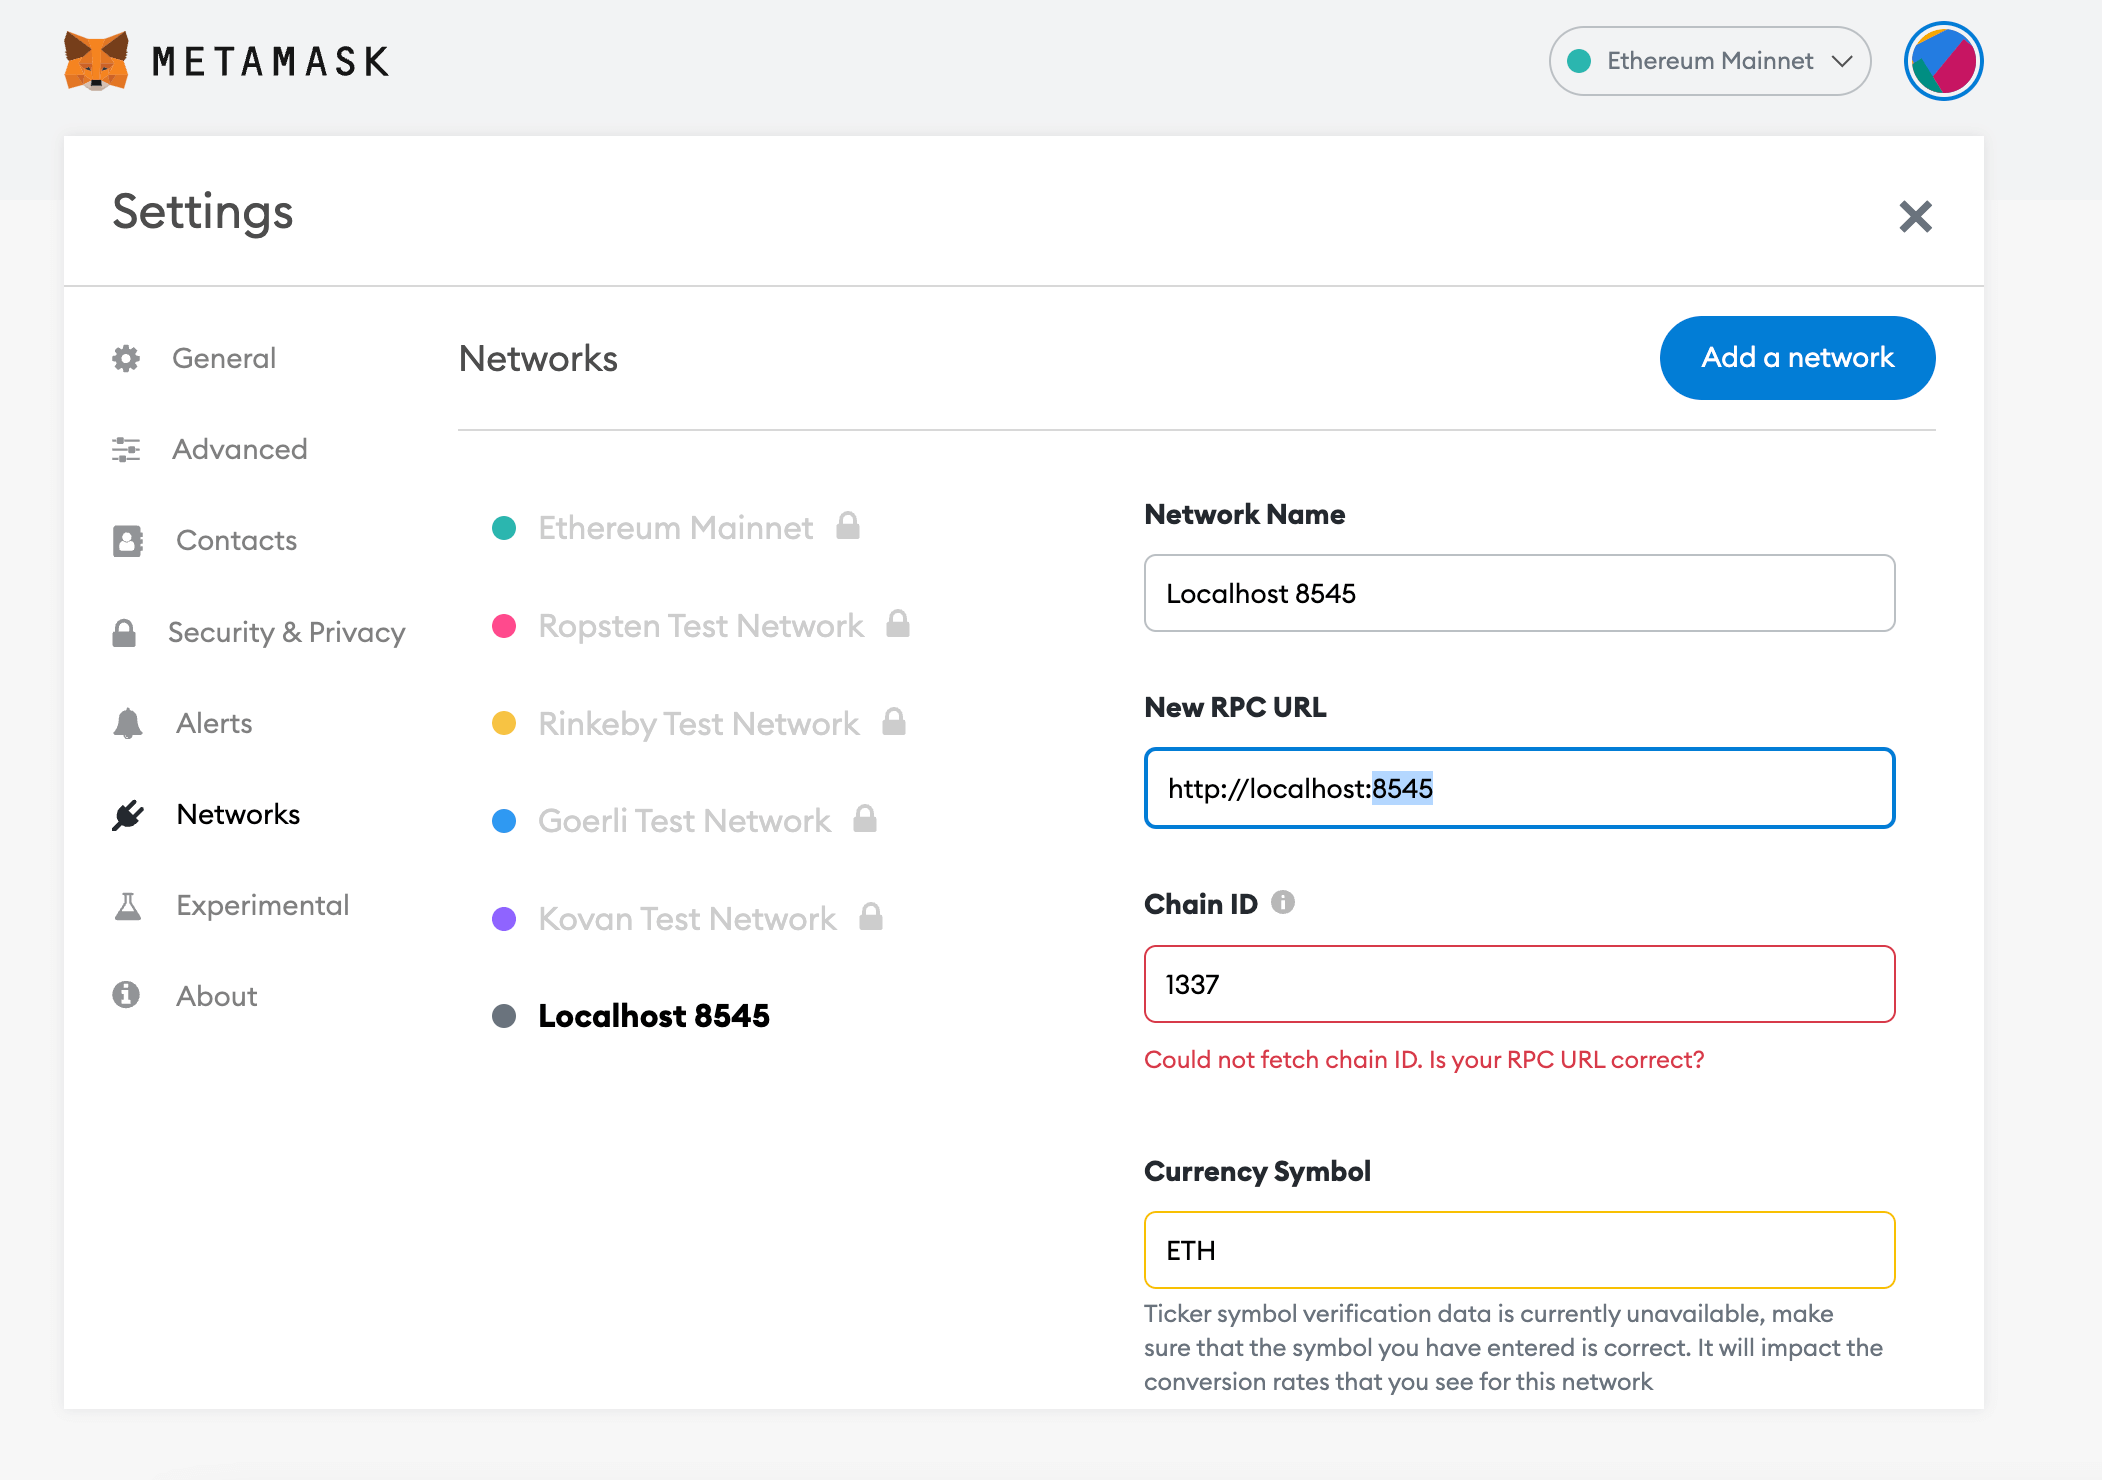The height and width of the screenshot is (1480, 2102).
Task: Select Ropsten Test Network in the list
Action: 701,625
